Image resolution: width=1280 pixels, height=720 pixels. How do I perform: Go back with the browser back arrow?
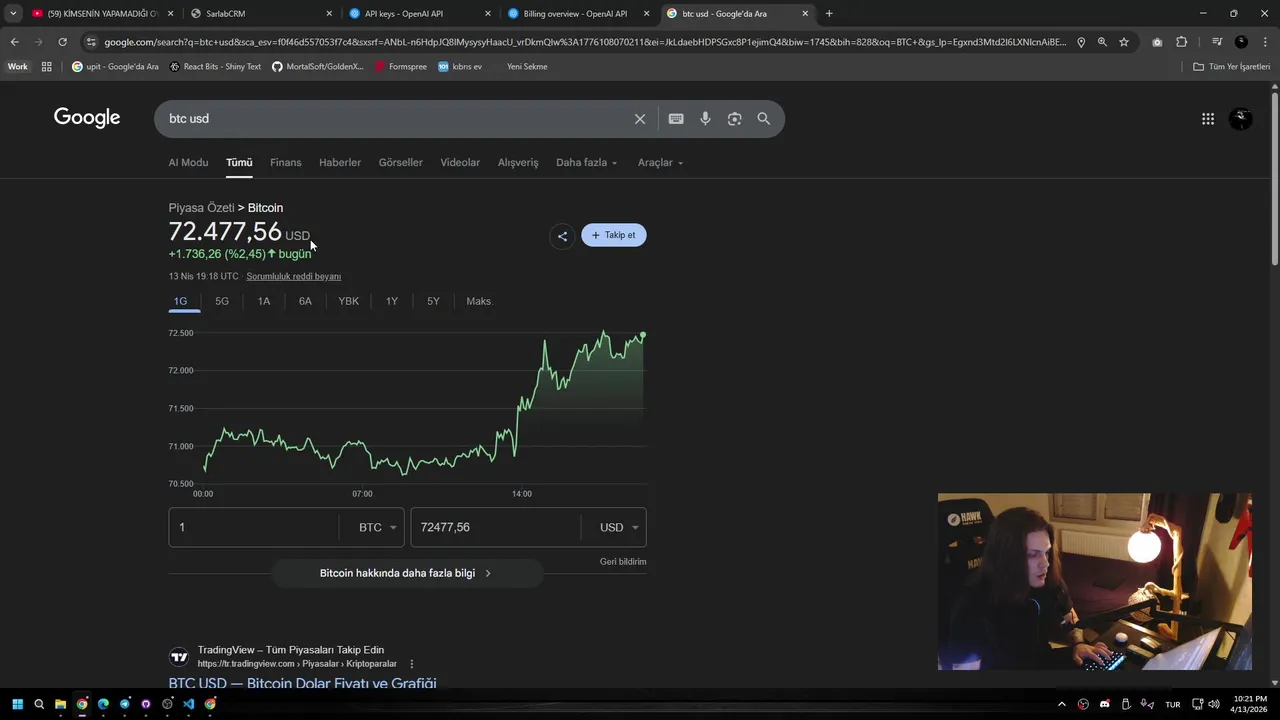(x=14, y=42)
